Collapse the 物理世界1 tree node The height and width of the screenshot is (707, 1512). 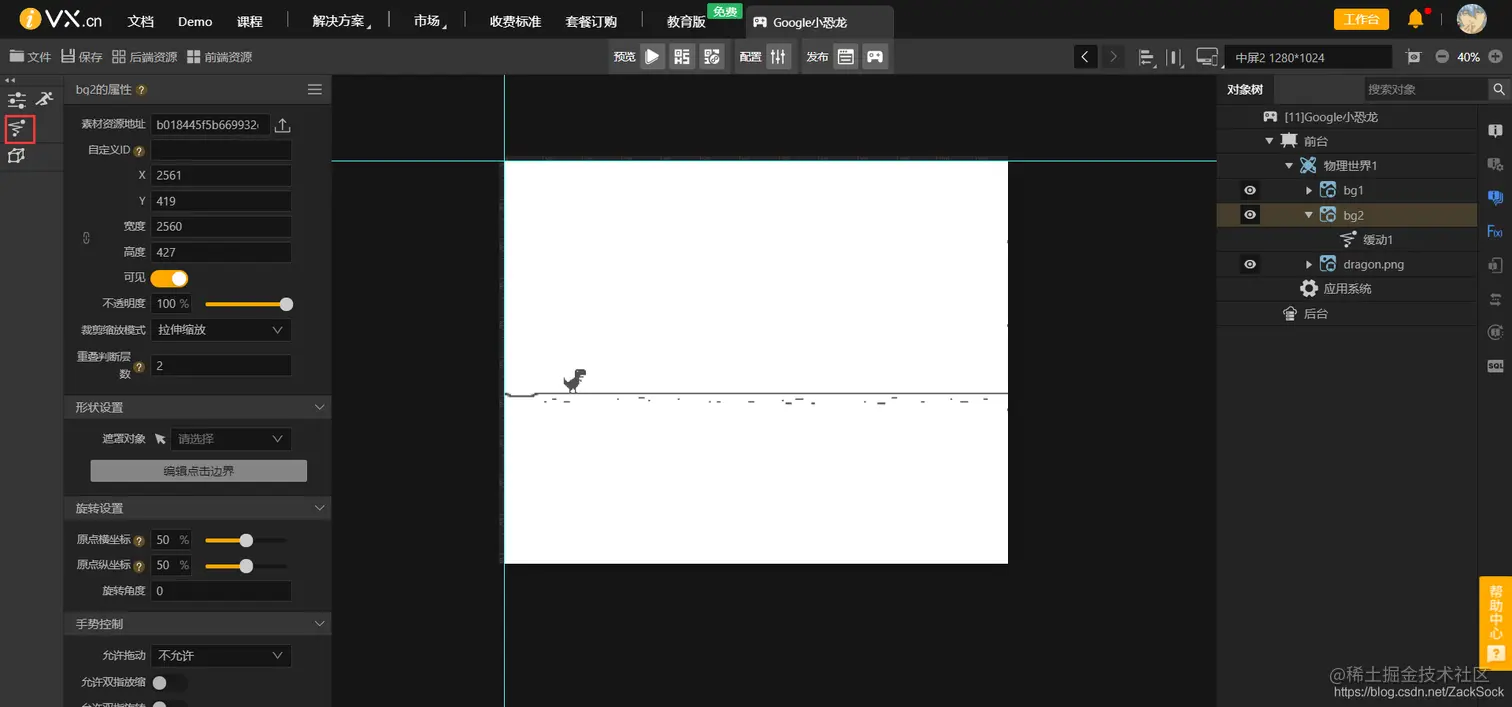coord(1289,166)
